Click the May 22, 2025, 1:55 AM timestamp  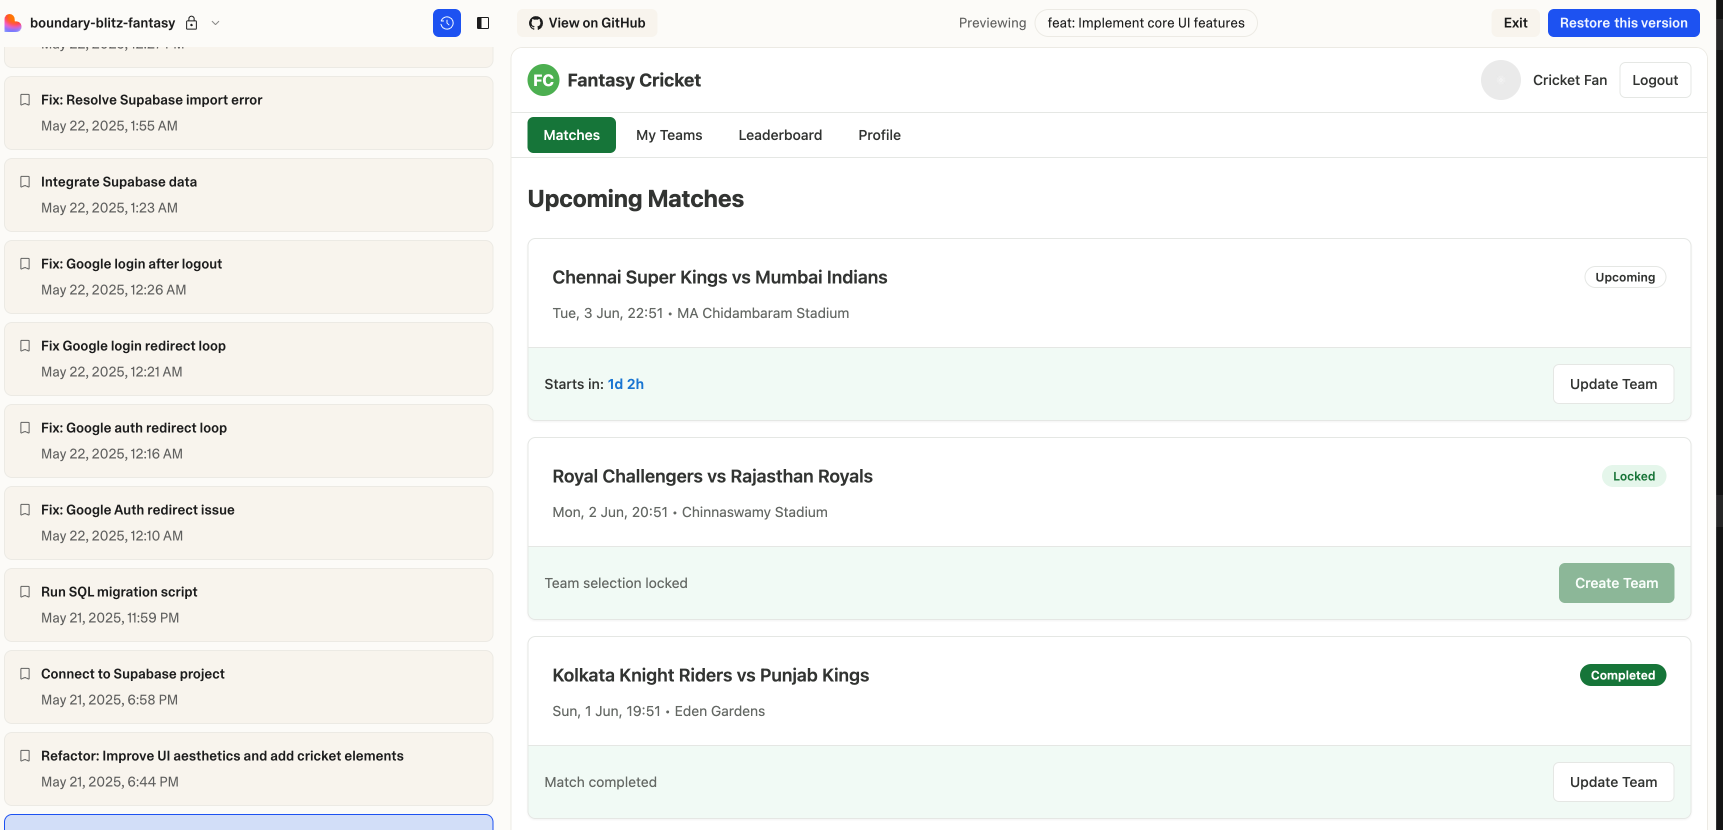(x=109, y=126)
